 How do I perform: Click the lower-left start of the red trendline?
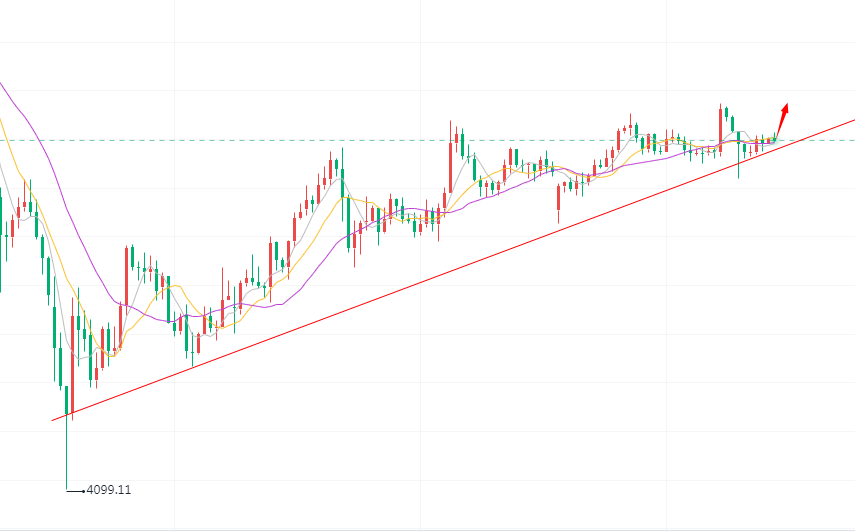[54, 420]
